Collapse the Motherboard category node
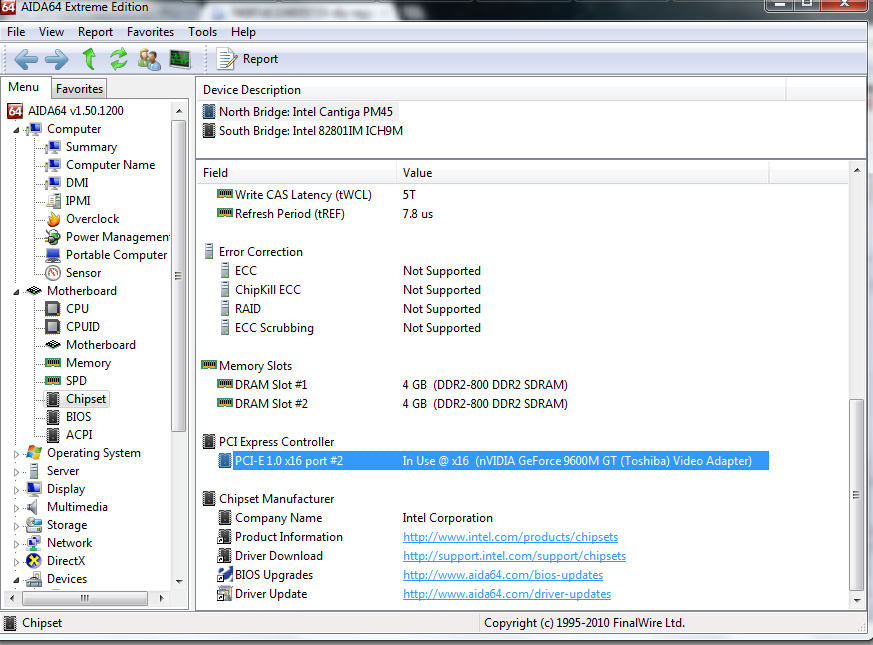 16,291
